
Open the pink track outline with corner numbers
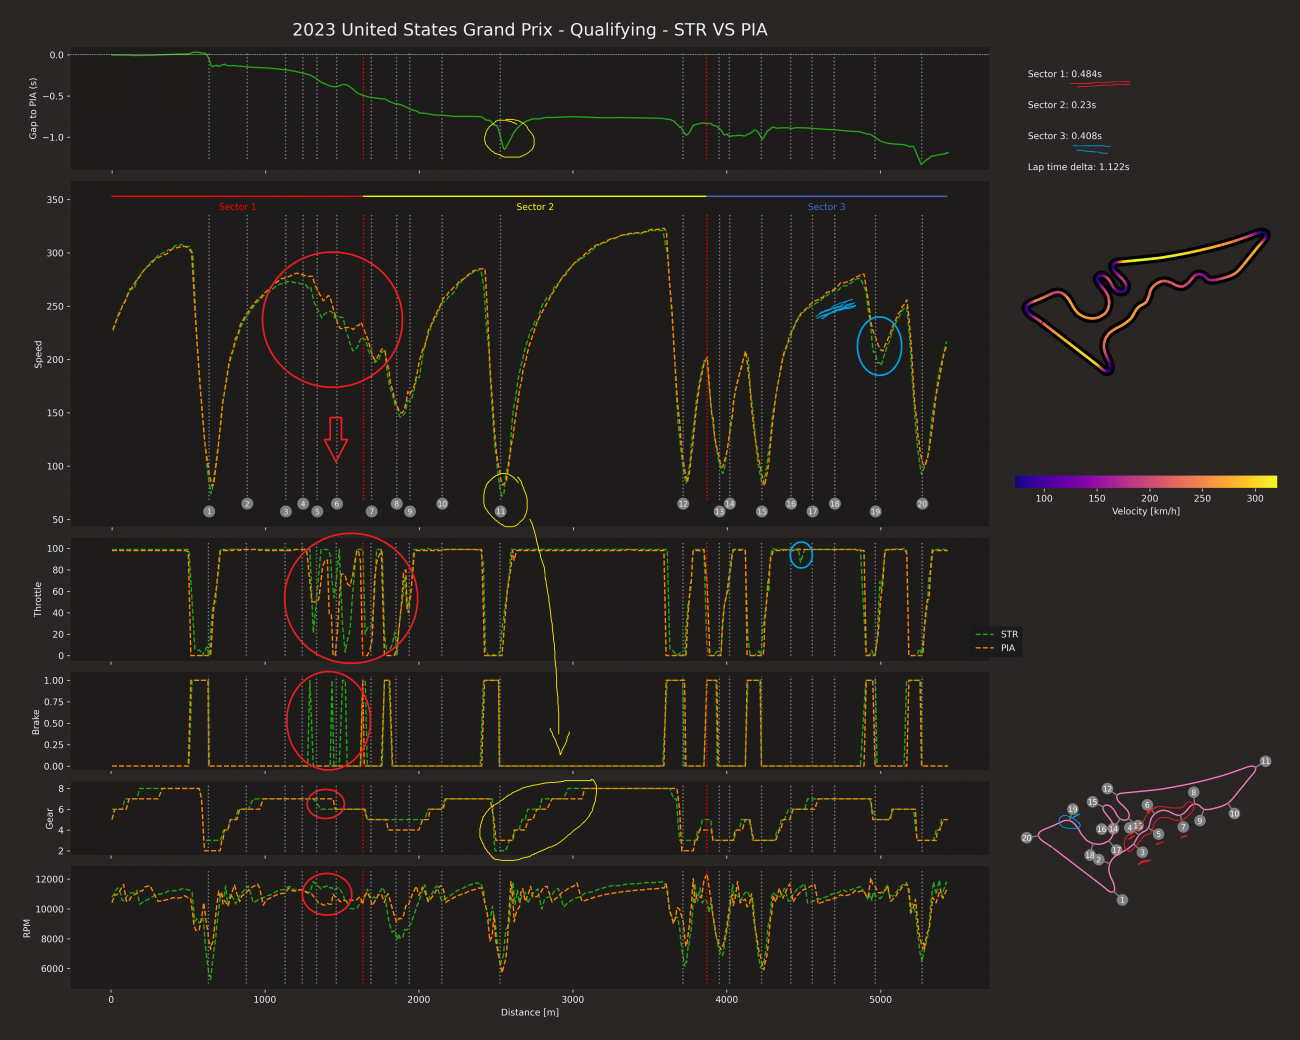point(1147,830)
